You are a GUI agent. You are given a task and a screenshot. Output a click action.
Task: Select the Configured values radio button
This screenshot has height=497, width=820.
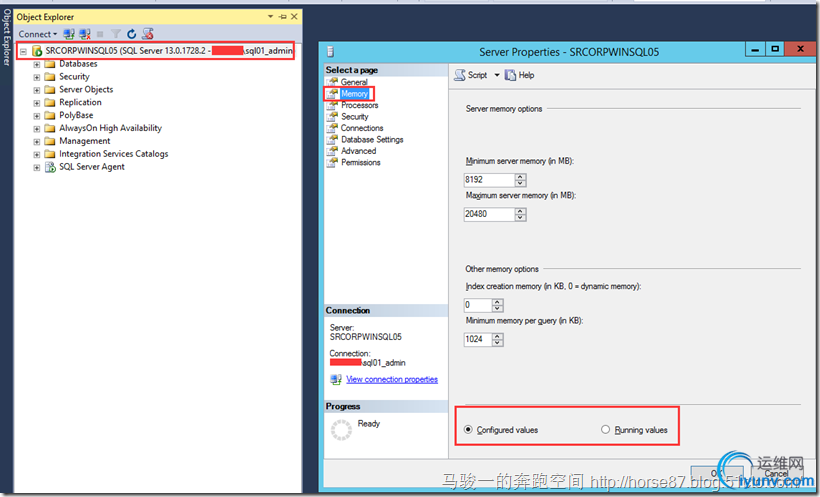[468, 430]
